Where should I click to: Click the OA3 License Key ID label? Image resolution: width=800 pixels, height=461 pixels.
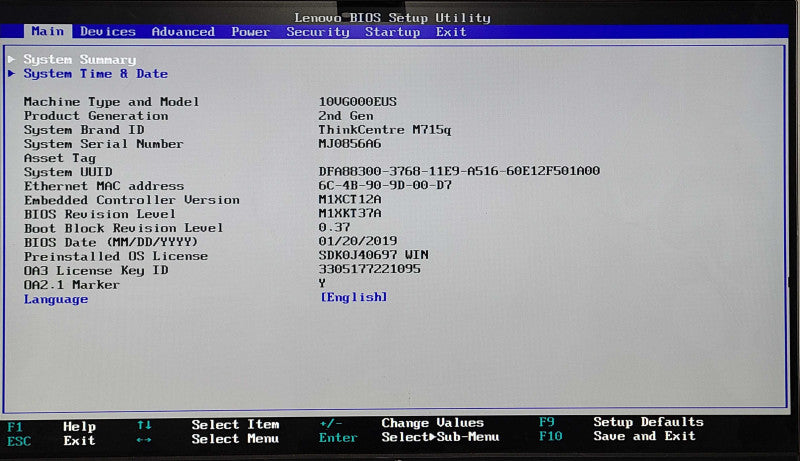click(96, 270)
